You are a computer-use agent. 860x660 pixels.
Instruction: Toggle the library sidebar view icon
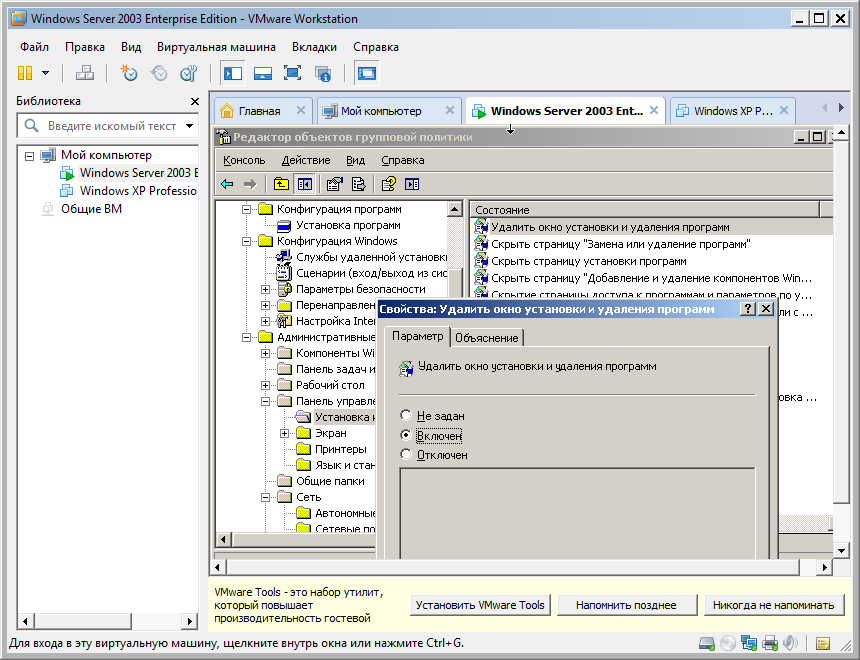coord(233,73)
